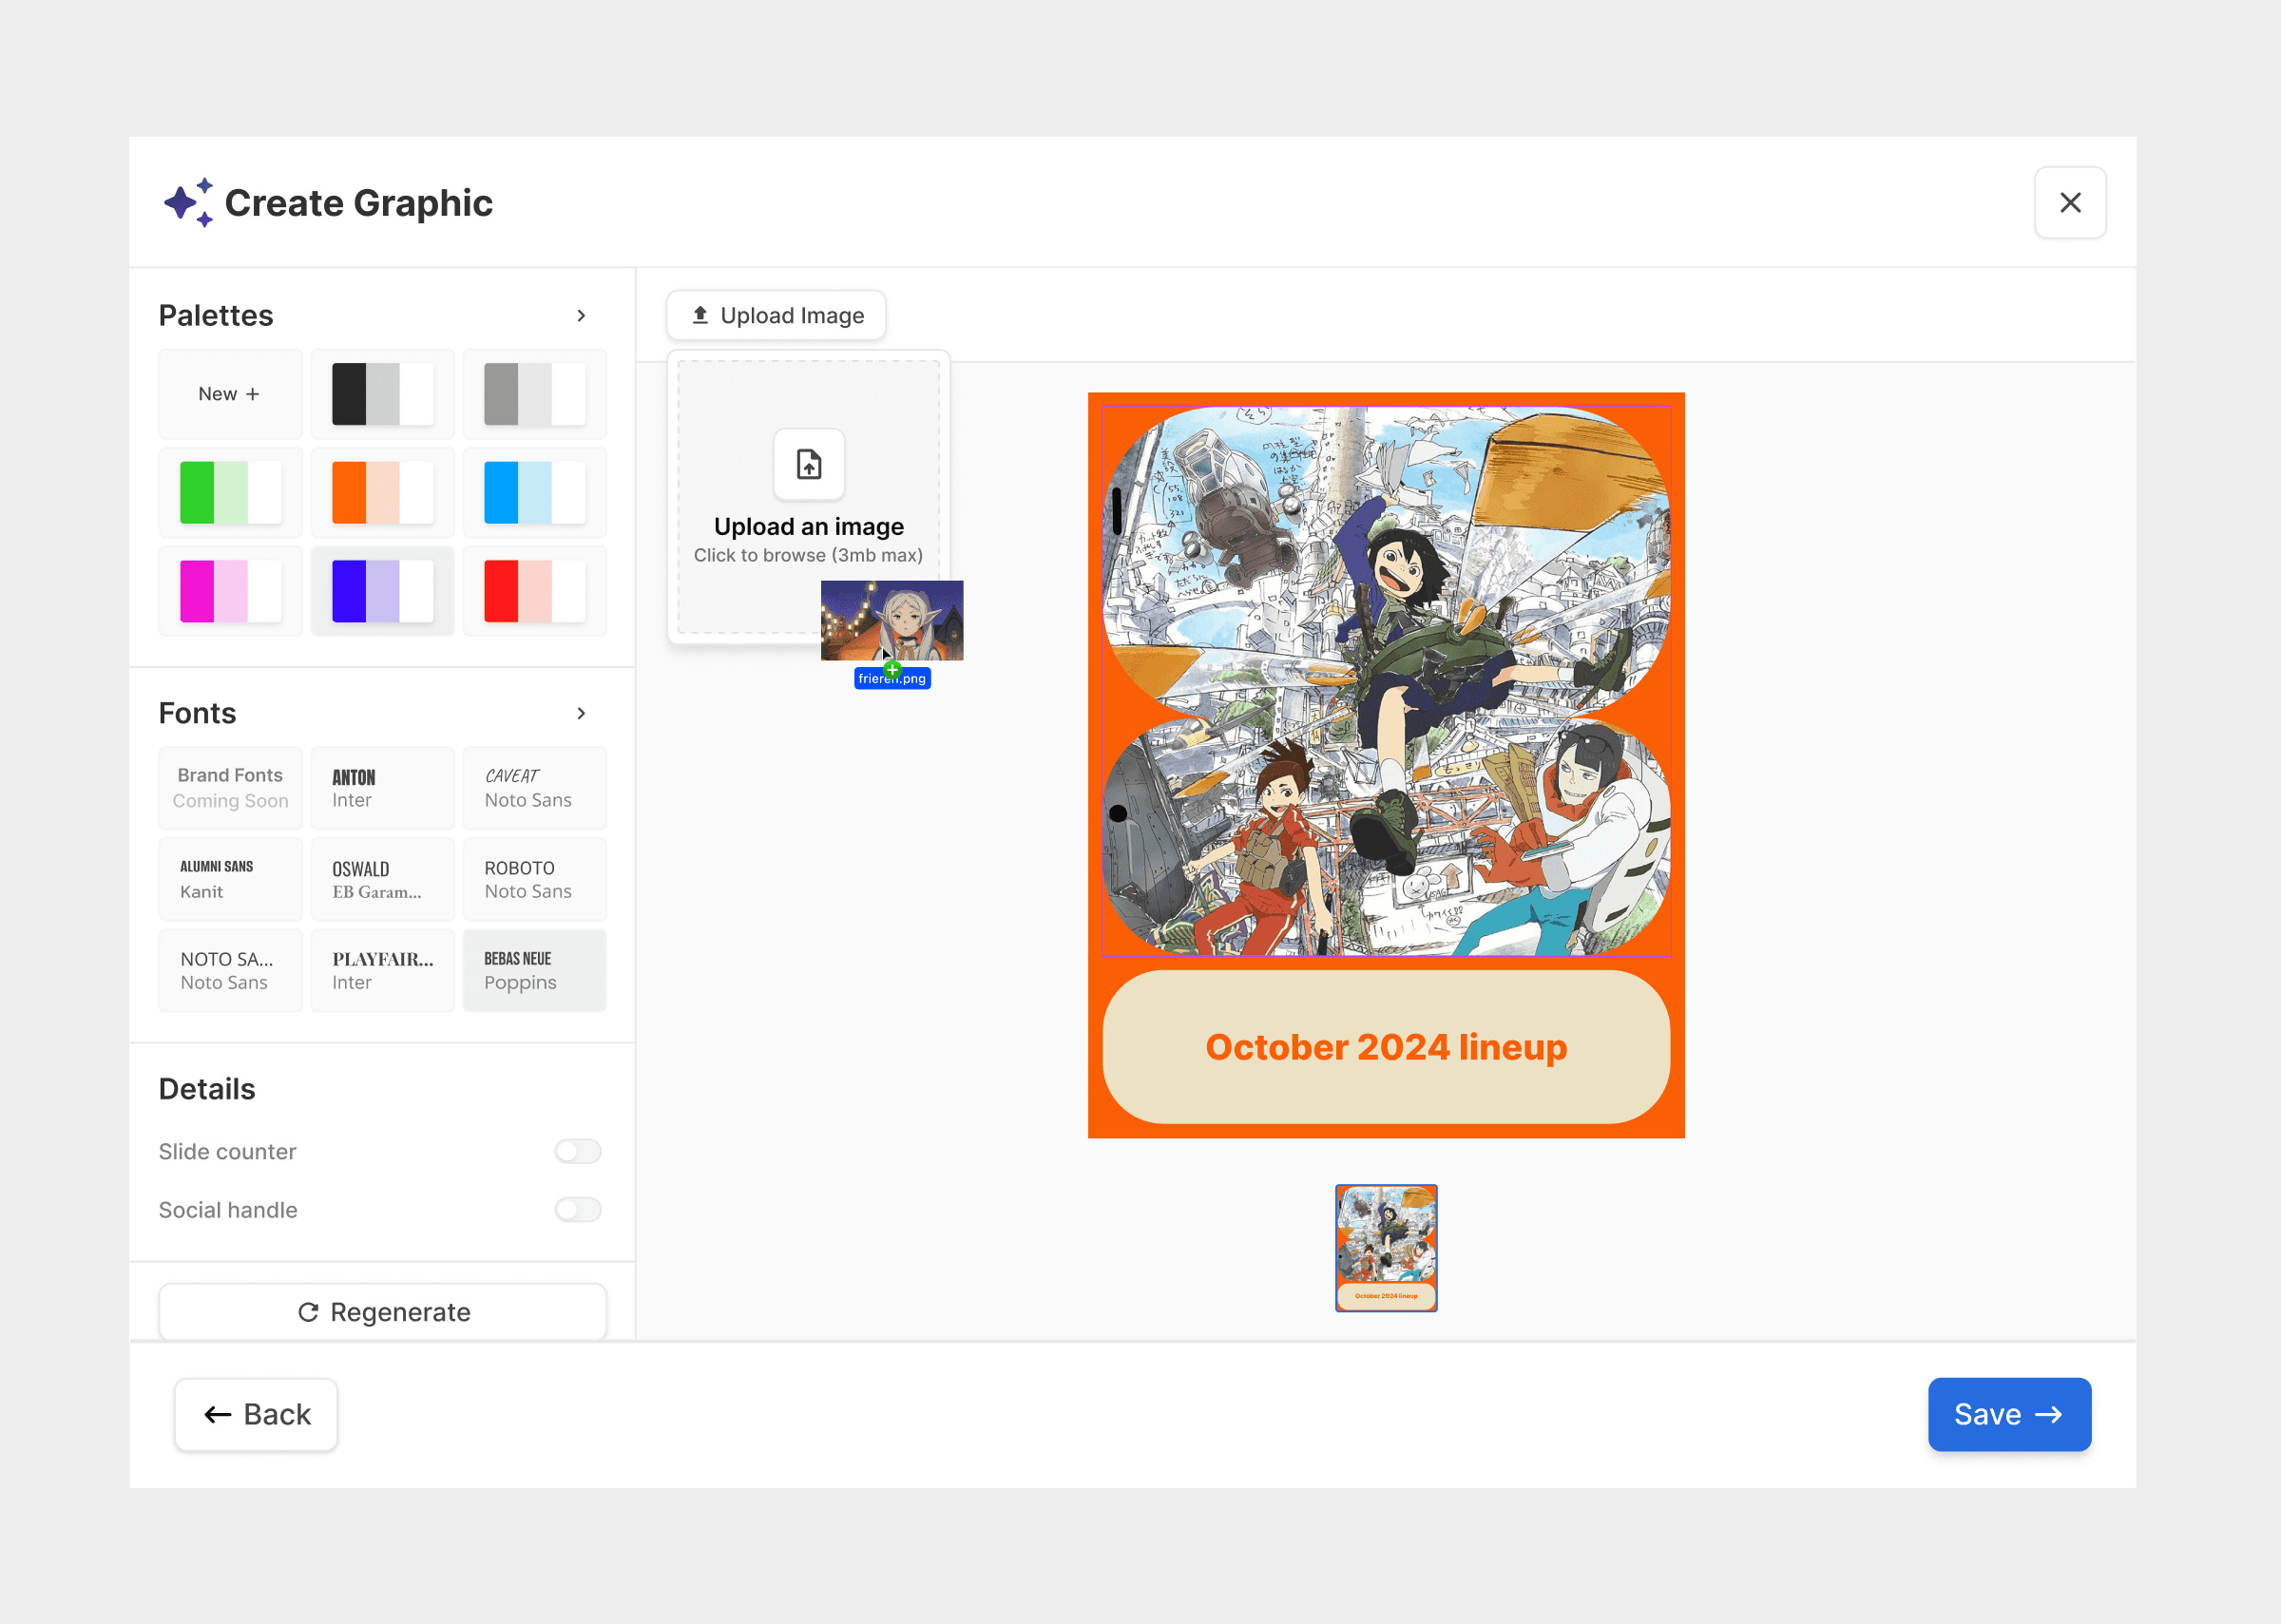Pick the green color palette
The image size is (2281, 1624).
pos(230,492)
